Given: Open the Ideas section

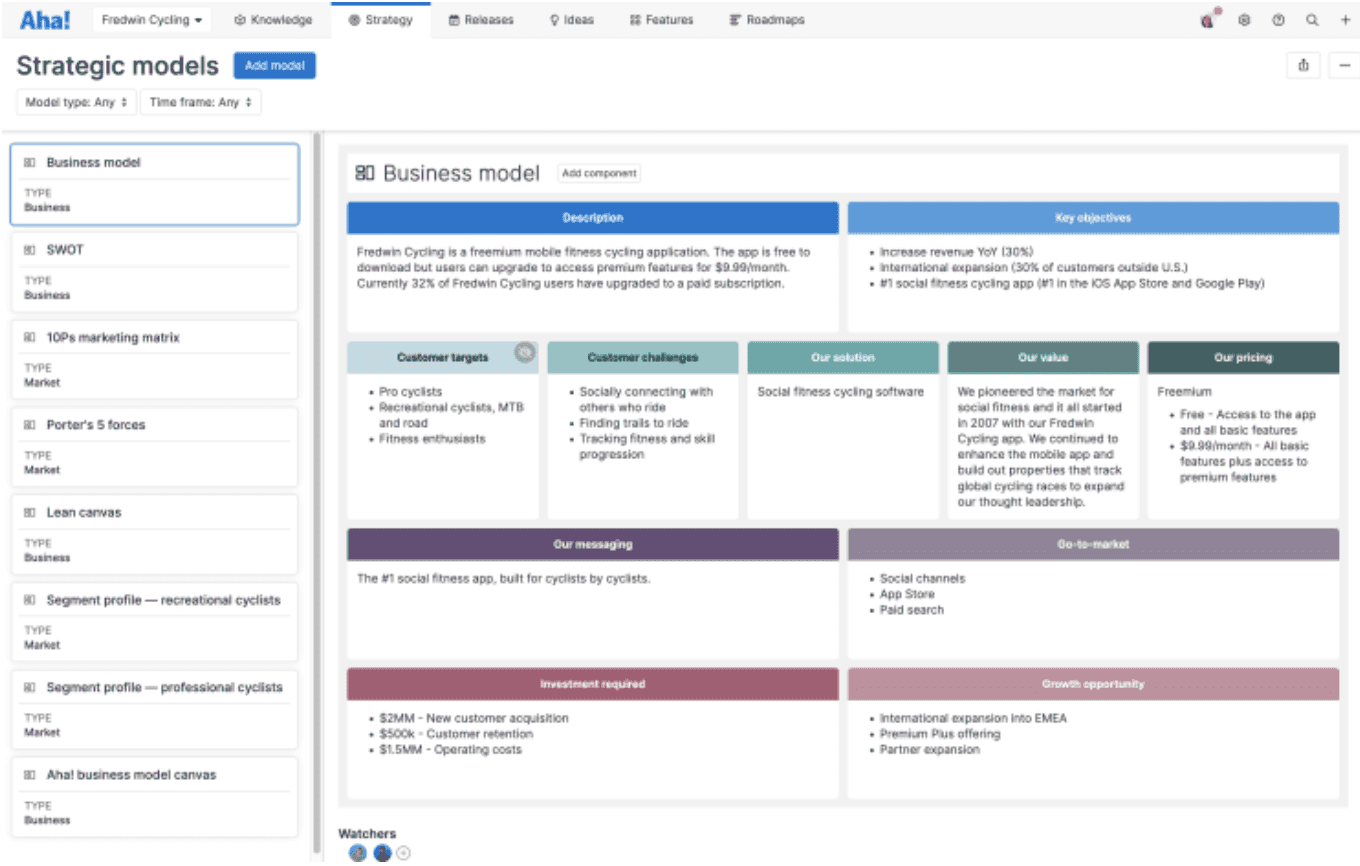Looking at the screenshot, I should tap(571, 18).
